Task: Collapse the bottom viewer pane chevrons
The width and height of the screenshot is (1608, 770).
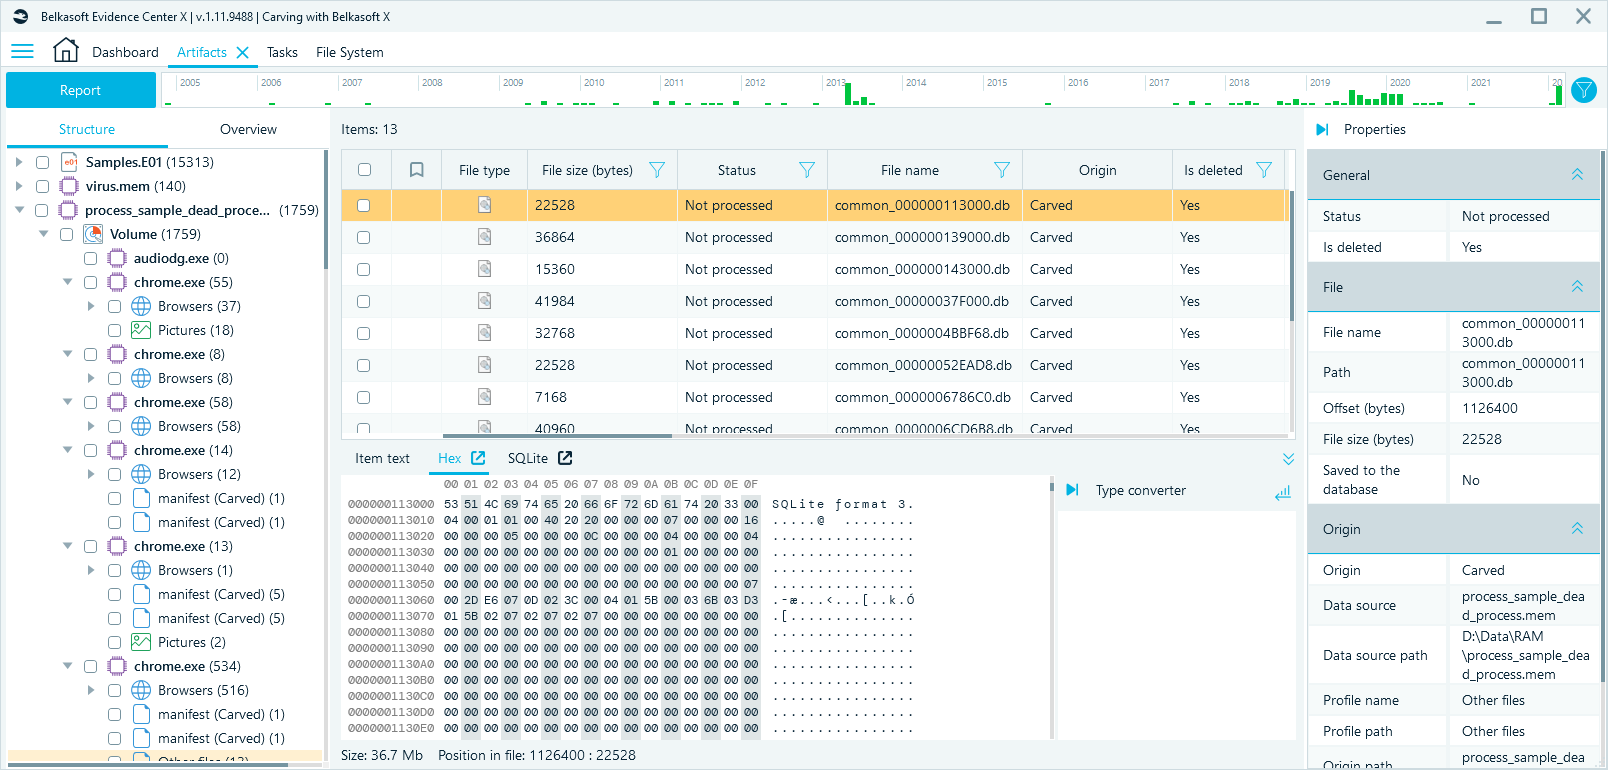Action: [1288, 459]
